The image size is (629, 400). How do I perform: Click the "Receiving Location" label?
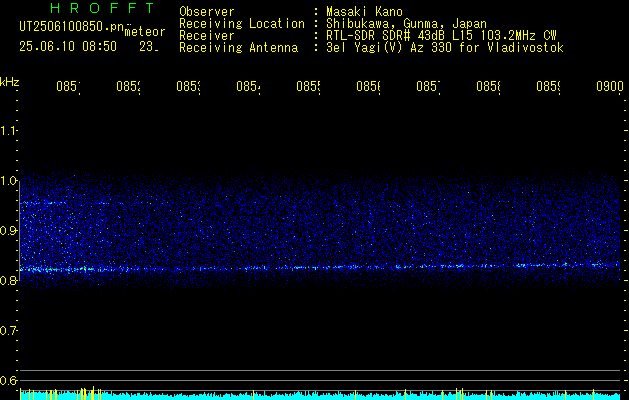242,24
